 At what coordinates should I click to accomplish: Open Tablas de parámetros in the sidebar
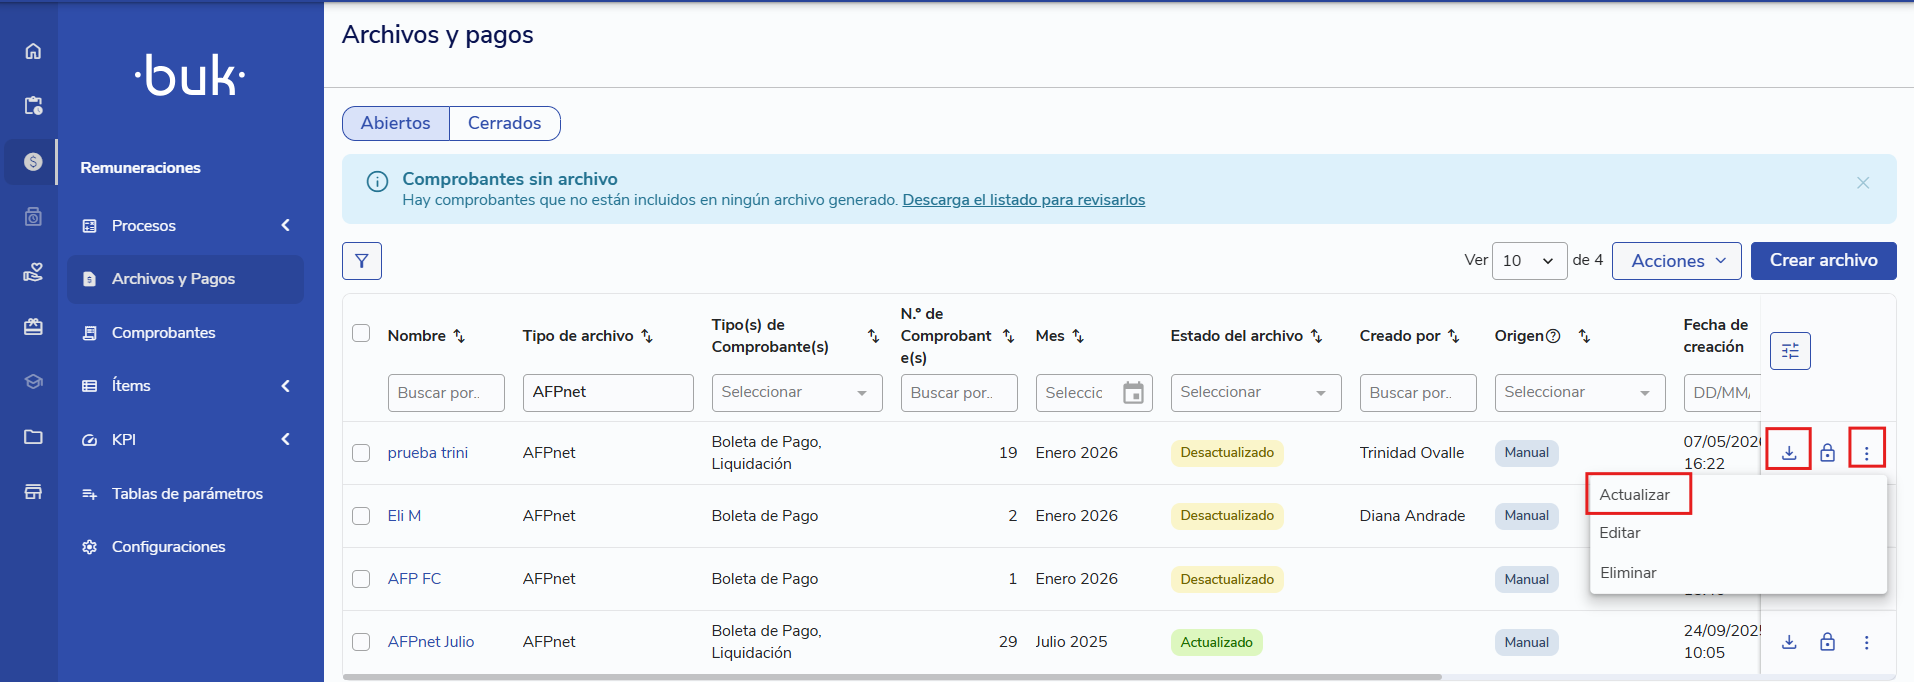[186, 494]
